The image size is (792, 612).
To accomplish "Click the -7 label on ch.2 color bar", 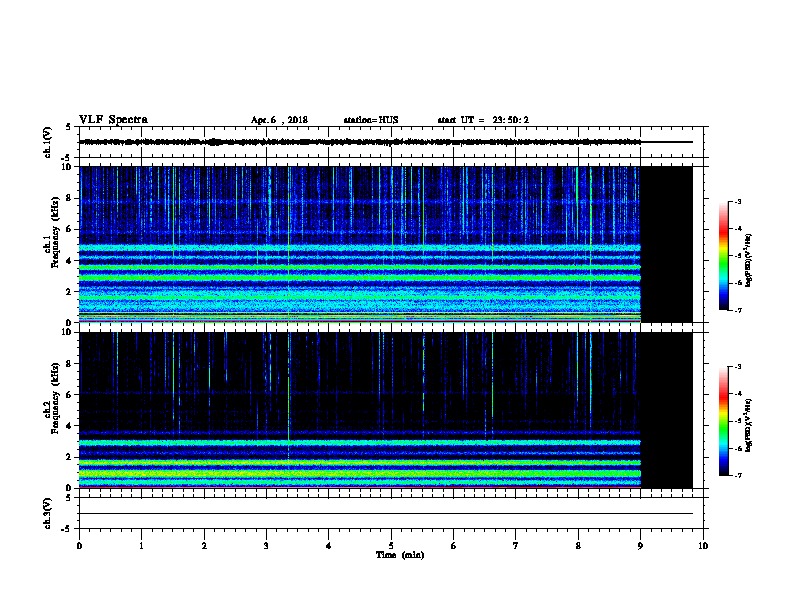I will (x=738, y=476).
